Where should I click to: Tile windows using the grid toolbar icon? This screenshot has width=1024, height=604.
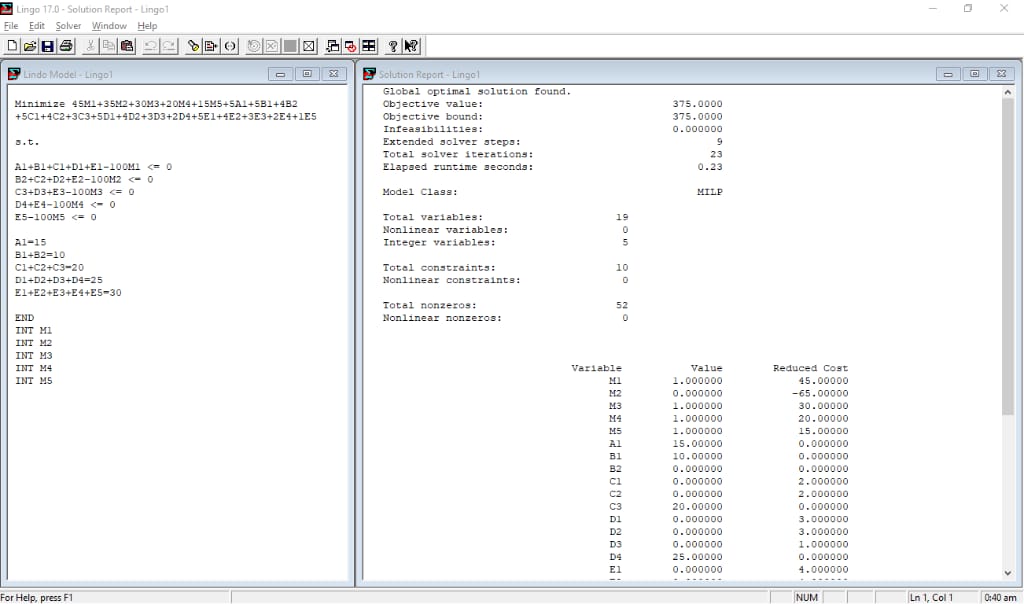click(369, 46)
